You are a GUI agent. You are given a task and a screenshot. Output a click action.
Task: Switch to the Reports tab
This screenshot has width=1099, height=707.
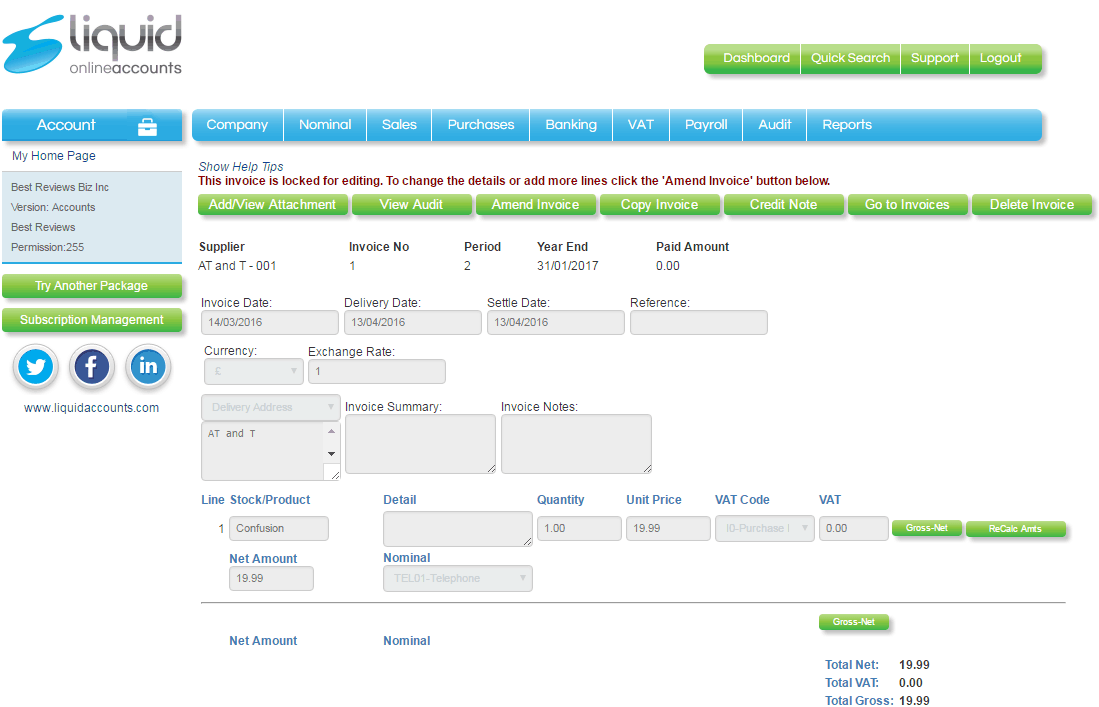(x=847, y=125)
